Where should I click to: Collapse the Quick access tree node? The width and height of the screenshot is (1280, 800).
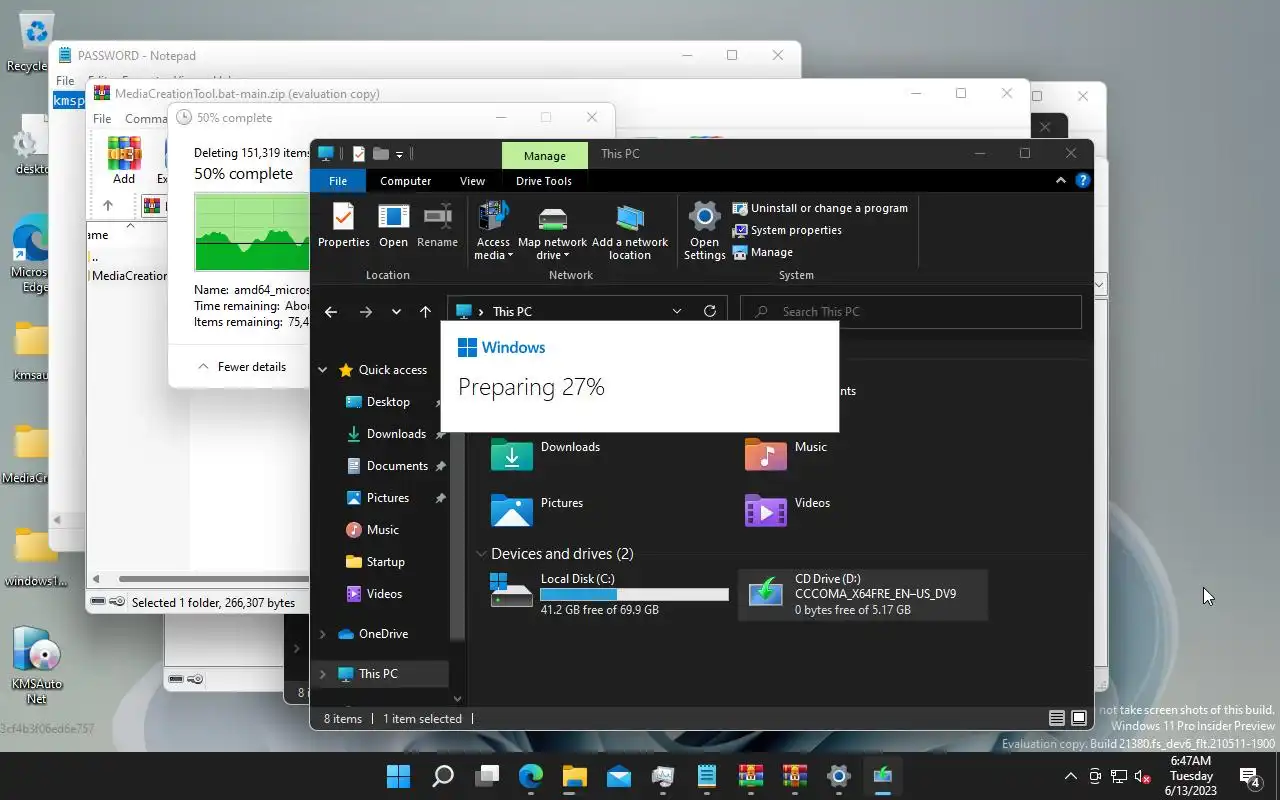(x=322, y=370)
